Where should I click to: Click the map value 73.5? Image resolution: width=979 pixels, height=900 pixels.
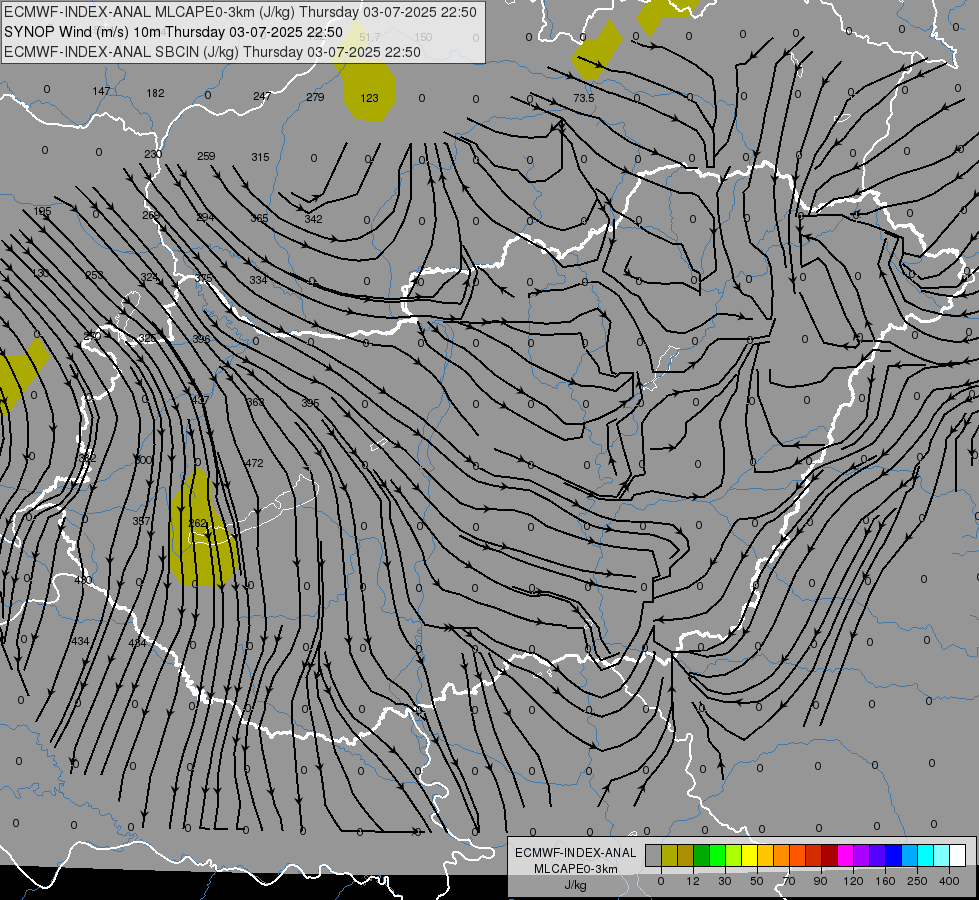coord(584,98)
